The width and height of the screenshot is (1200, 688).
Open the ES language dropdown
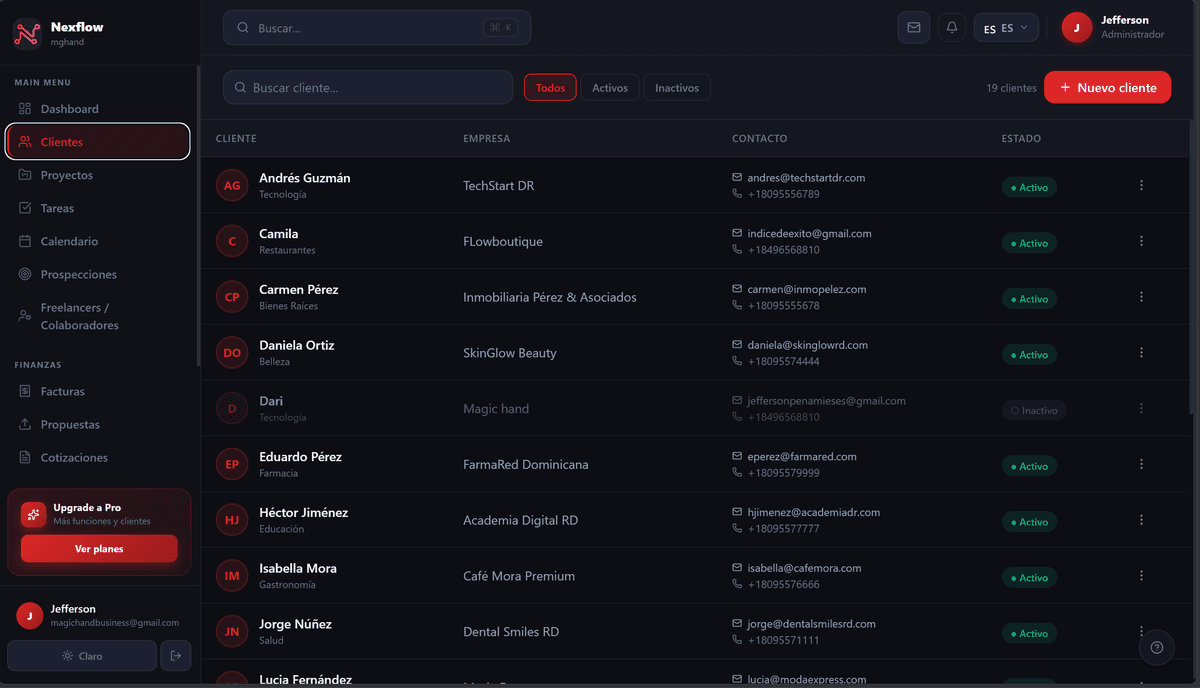[x=1006, y=28]
